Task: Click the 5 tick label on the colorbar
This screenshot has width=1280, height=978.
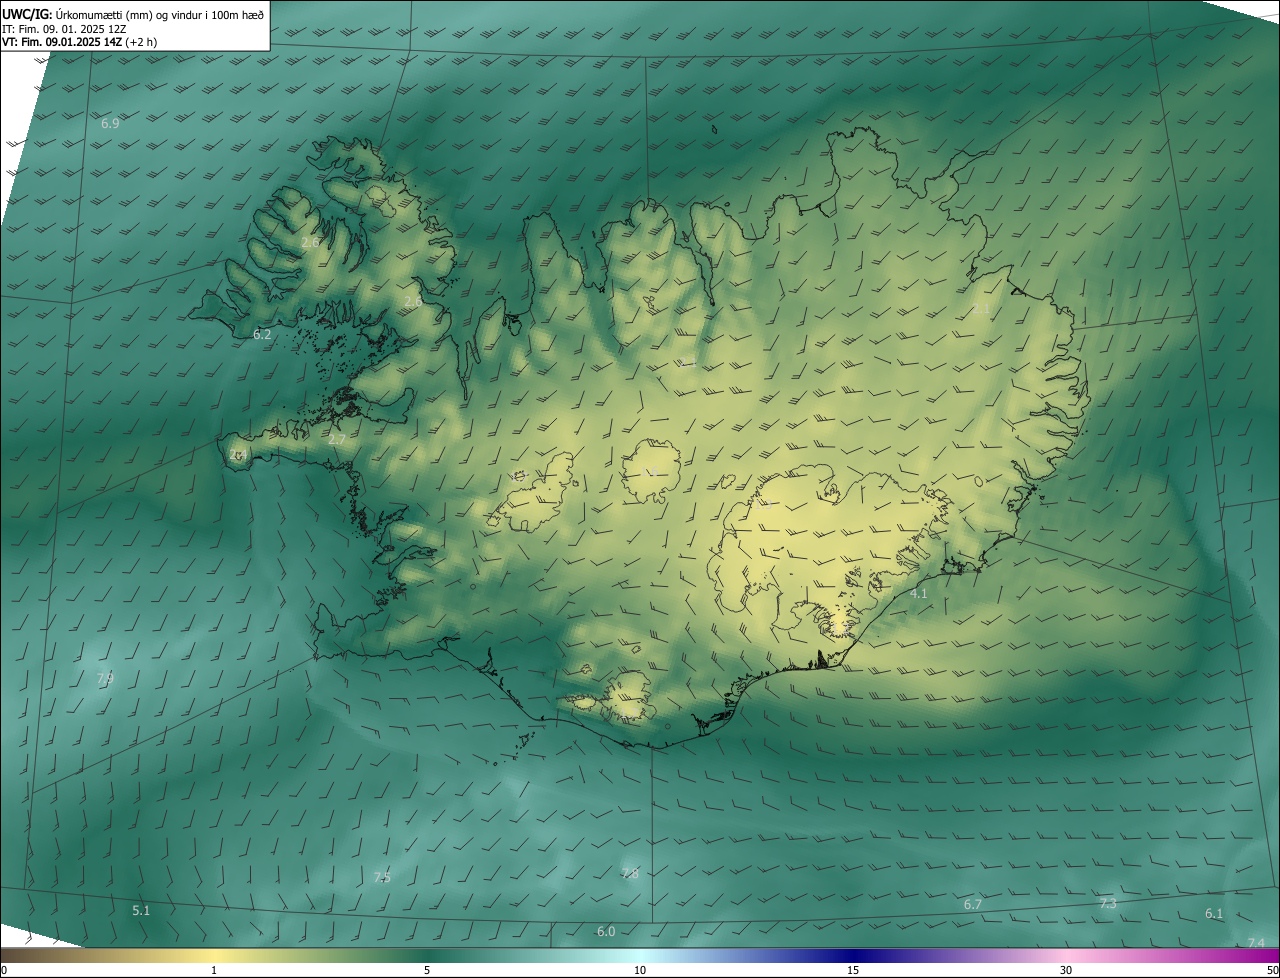Action: (427, 970)
